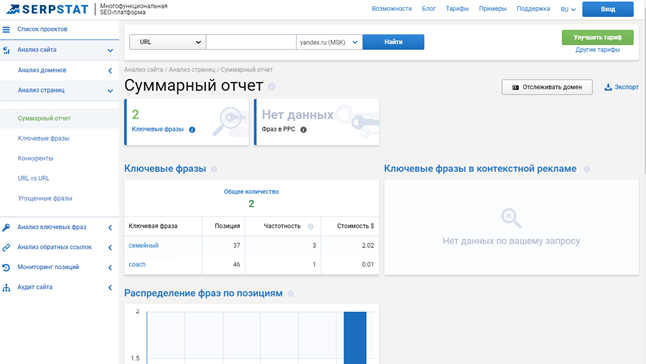646x364 pixels.
Task: Click the info icon beside Фраз в PPC
Action: (x=303, y=130)
